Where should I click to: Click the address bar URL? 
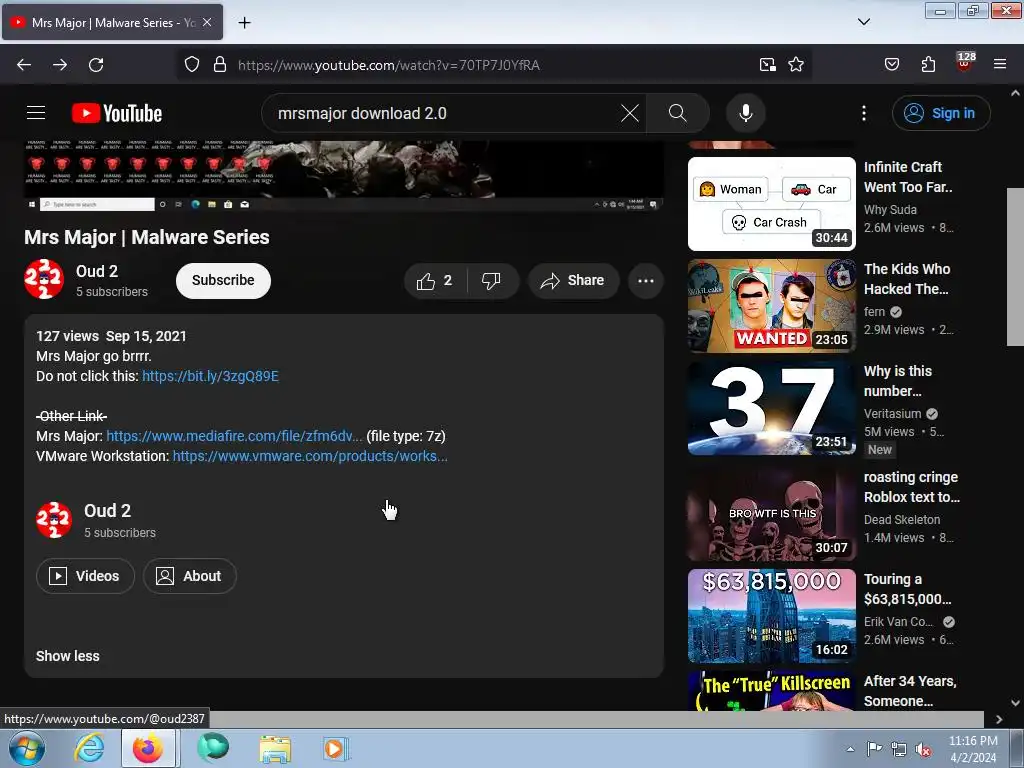pos(389,65)
